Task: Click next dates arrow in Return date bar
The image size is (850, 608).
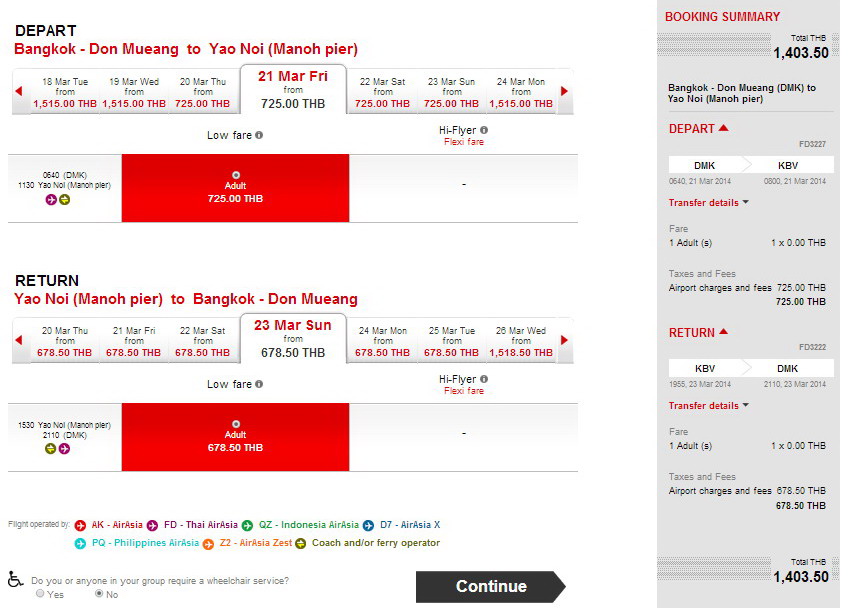Action: pyautogui.click(x=564, y=341)
